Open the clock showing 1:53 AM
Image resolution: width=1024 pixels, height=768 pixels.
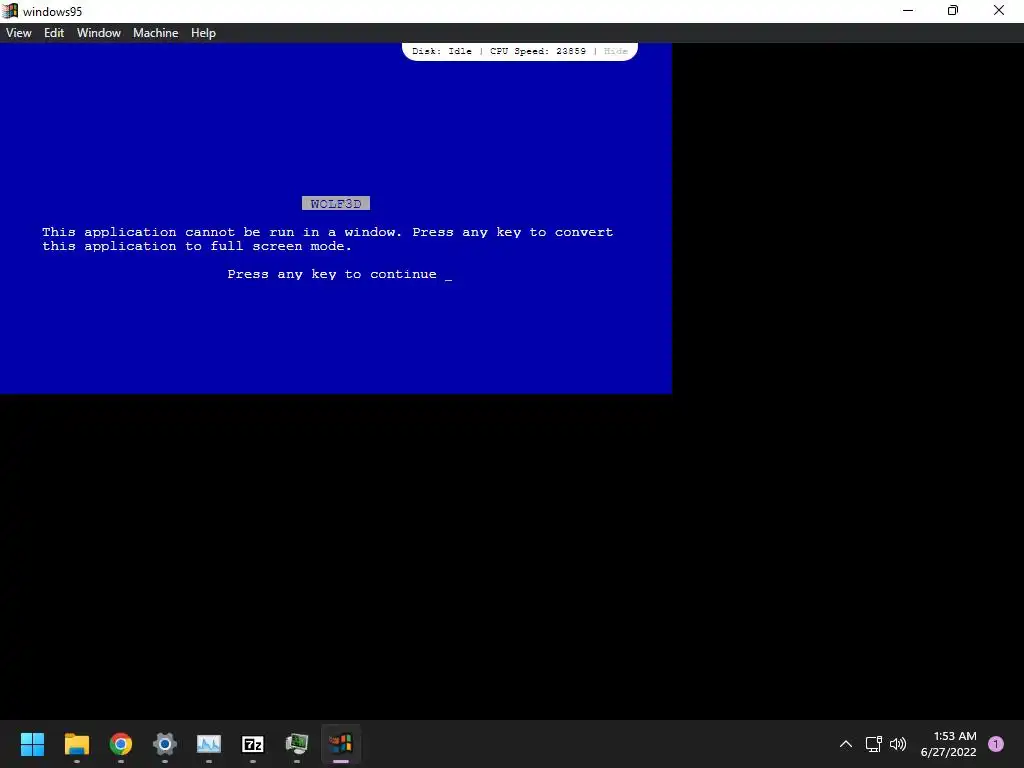pyautogui.click(x=948, y=744)
